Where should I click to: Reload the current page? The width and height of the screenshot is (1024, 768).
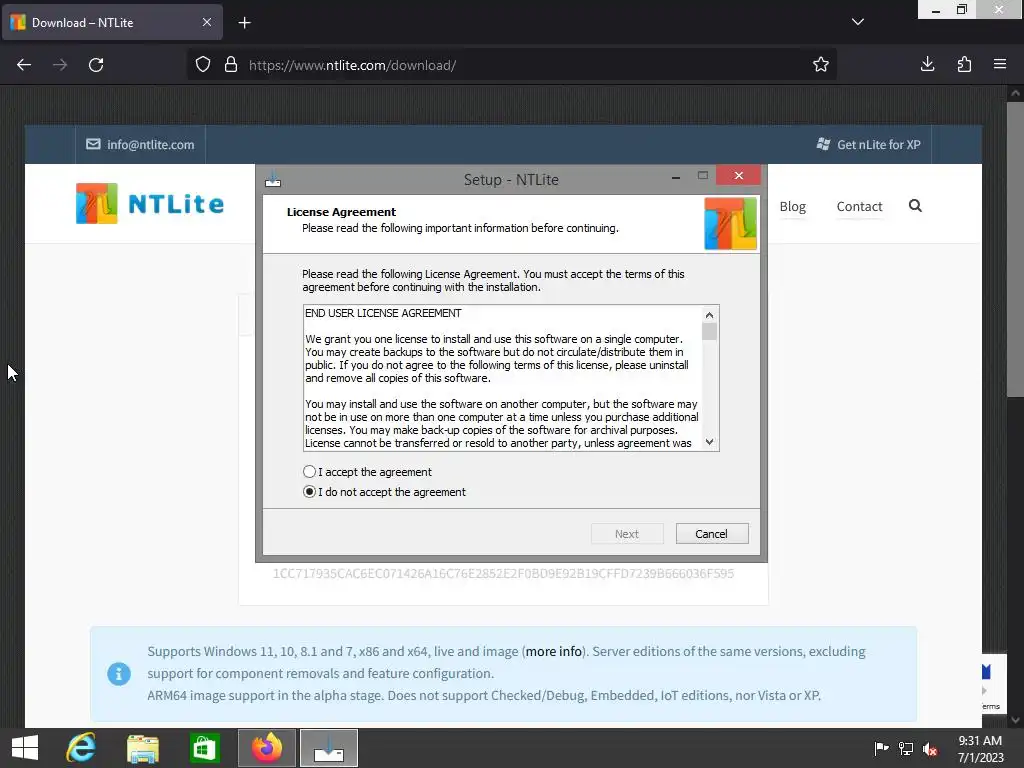[96, 65]
